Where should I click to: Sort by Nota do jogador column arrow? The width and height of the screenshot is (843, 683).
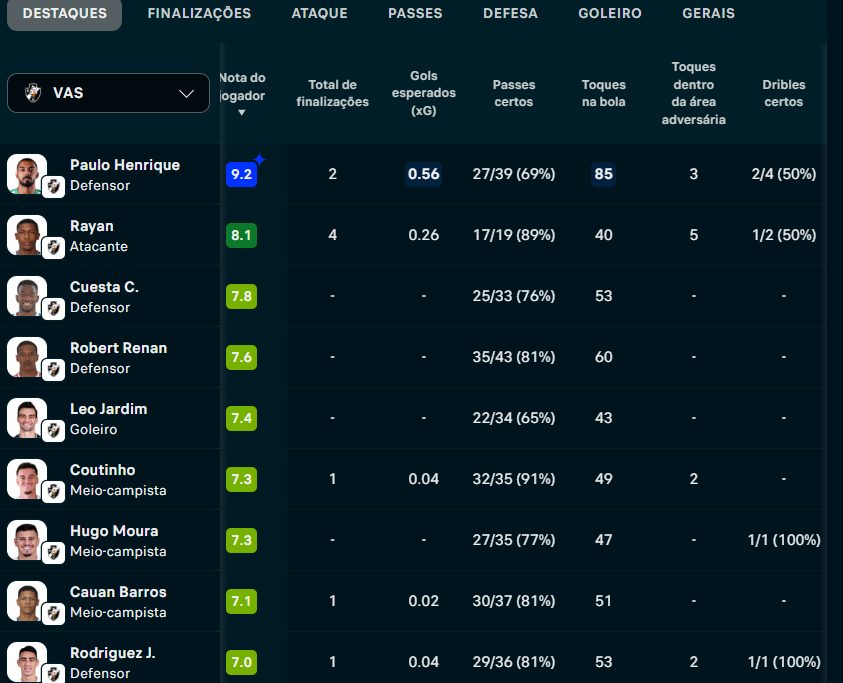(241, 112)
